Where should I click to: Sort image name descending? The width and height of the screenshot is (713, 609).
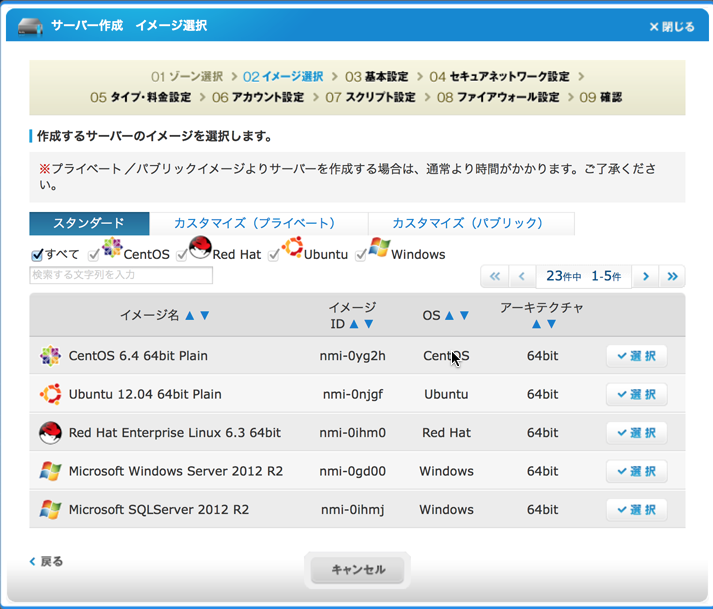point(205,315)
